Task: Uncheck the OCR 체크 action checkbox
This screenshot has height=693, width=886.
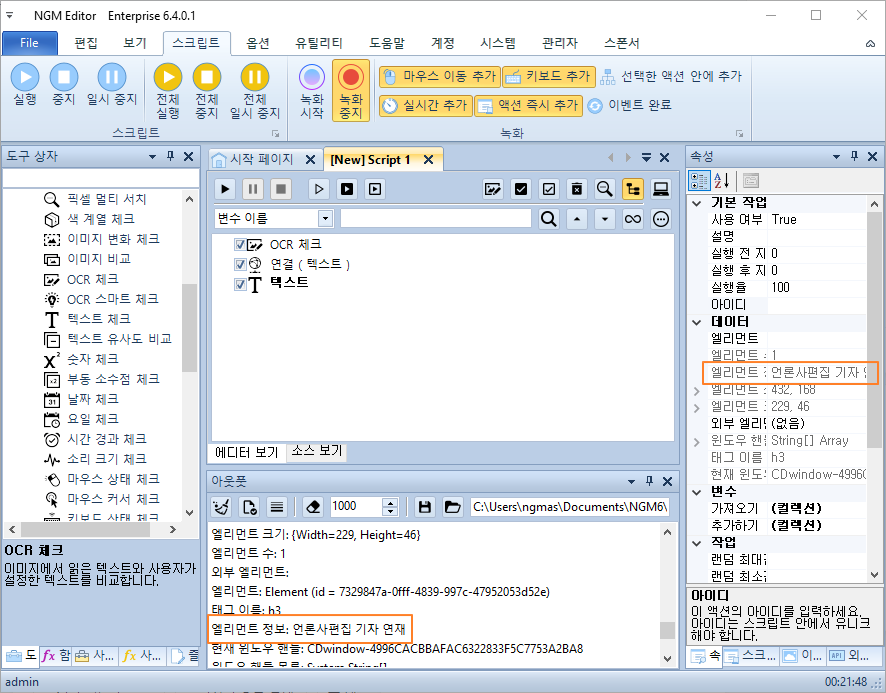Action: (x=240, y=245)
